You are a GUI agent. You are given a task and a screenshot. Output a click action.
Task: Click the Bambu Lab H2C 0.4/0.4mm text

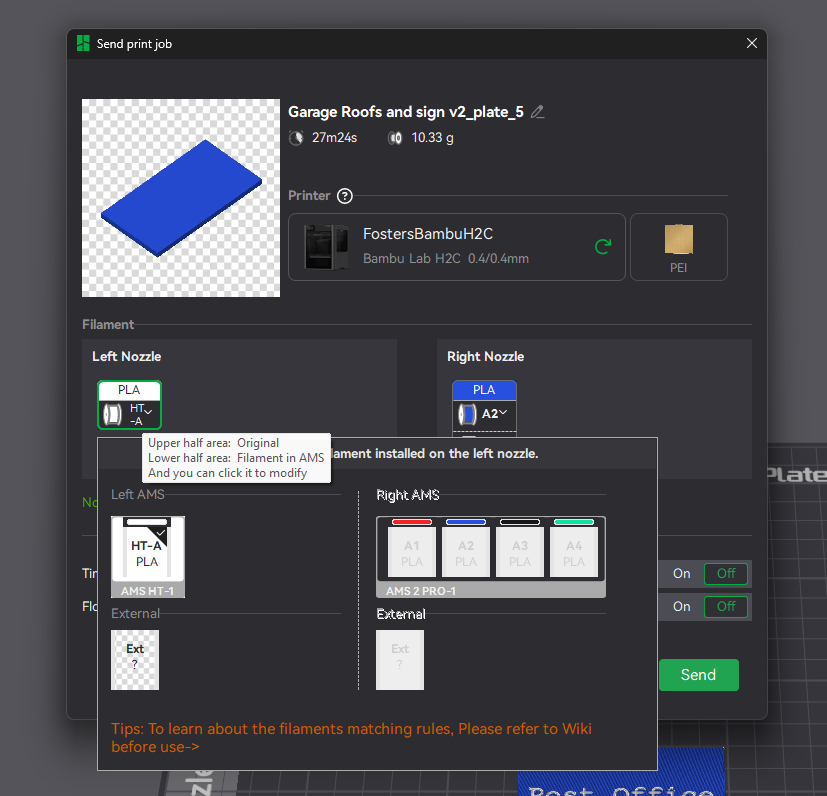pyautogui.click(x=446, y=258)
